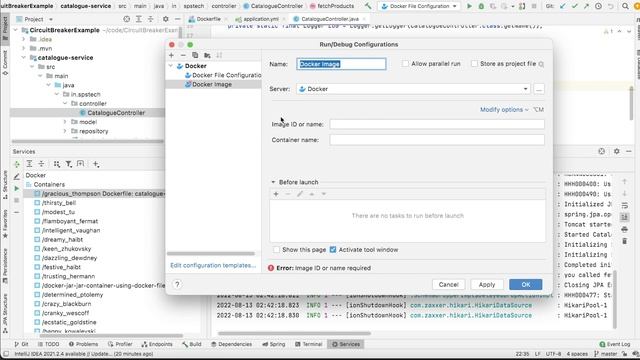Click console output horizontal scrollbar
640x360 pixels.
(294, 333)
